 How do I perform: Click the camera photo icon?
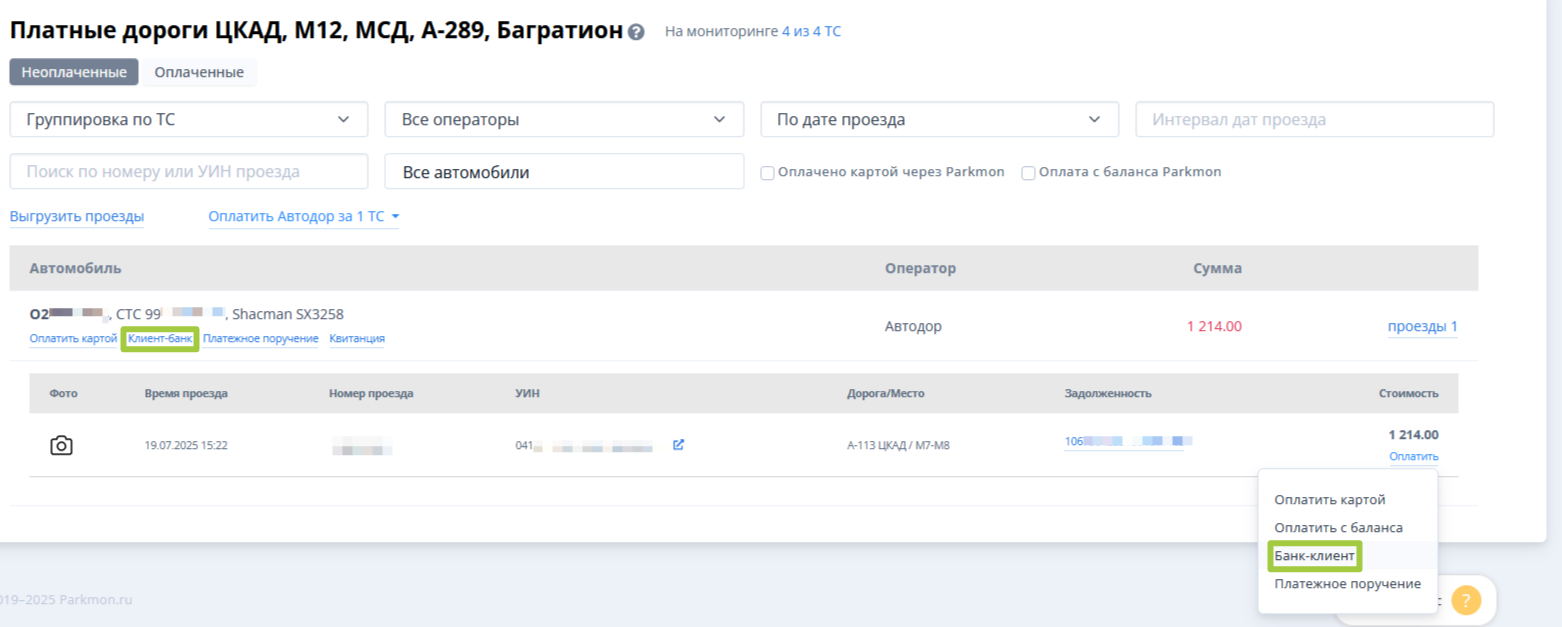coord(61,445)
